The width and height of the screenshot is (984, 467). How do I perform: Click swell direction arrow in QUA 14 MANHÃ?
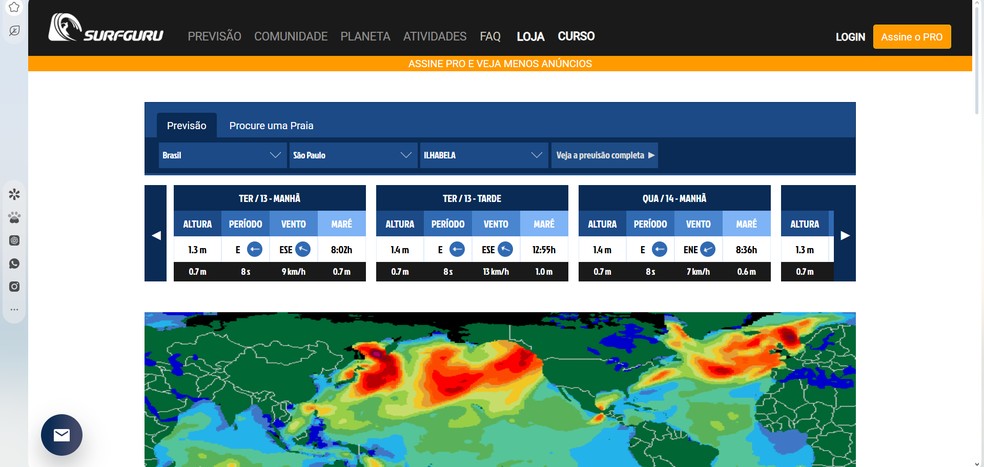click(659, 249)
